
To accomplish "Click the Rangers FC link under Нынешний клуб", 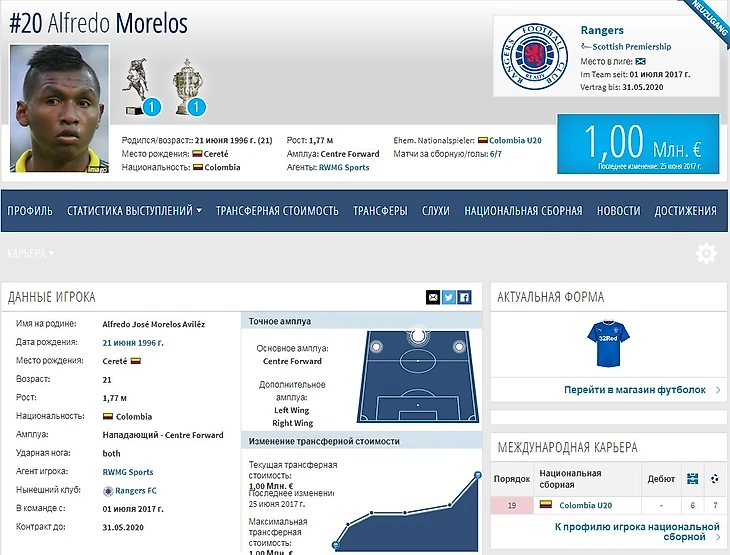I will click(136, 491).
